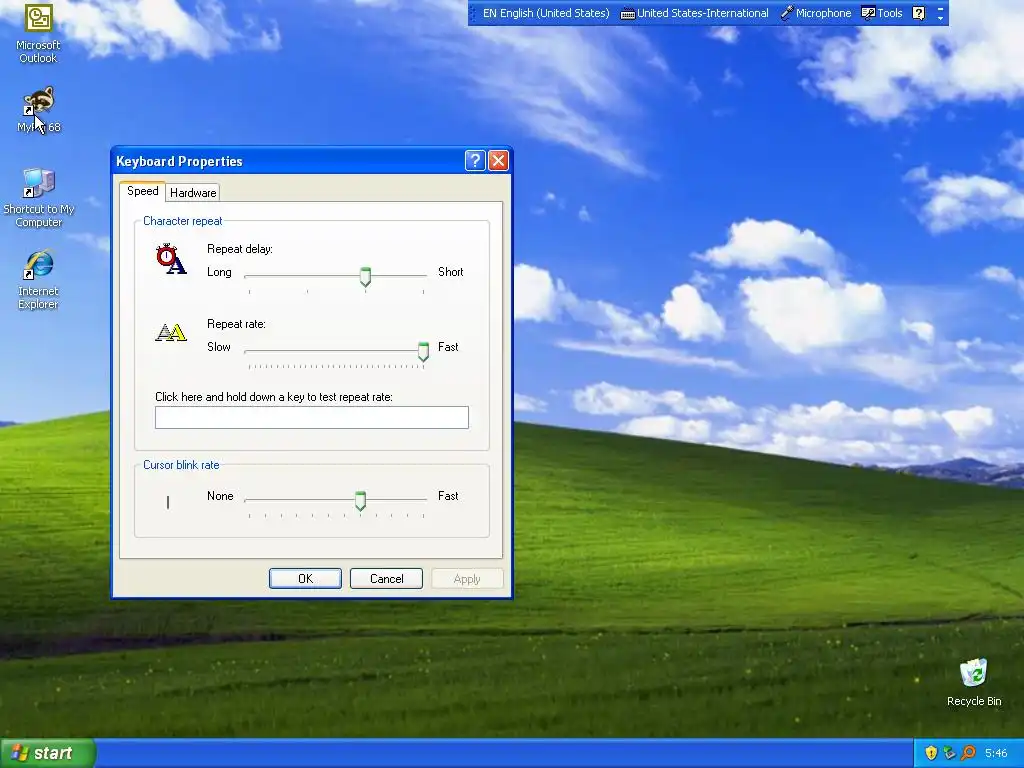The height and width of the screenshot is (768, 1024).
Task: Click the Character repeat group label
Action: click(183, 221)
